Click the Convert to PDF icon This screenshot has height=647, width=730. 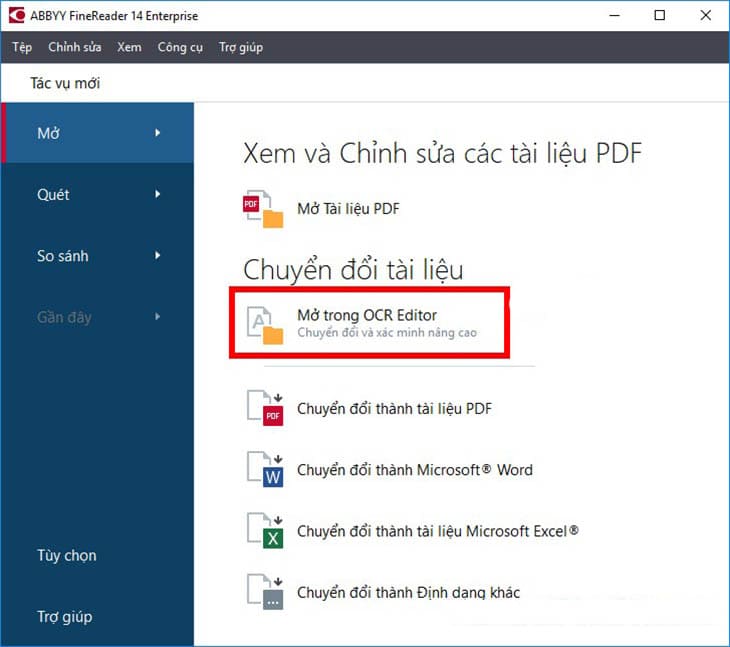(265, 408)
